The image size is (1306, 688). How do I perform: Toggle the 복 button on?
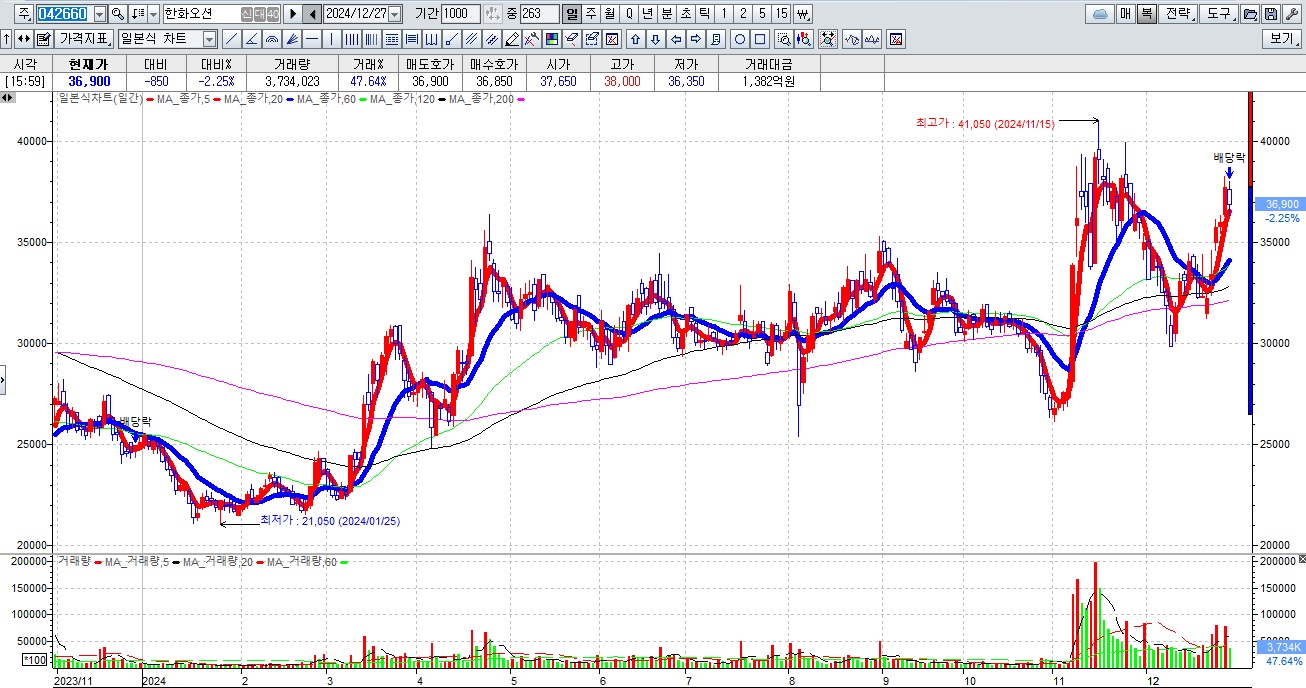1147,14
